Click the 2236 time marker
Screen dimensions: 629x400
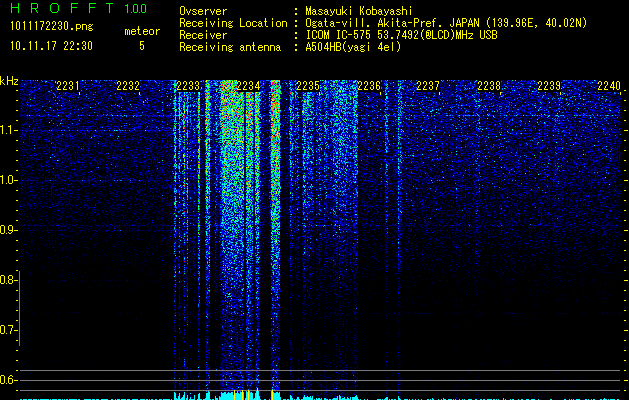[x=369, y=86]
